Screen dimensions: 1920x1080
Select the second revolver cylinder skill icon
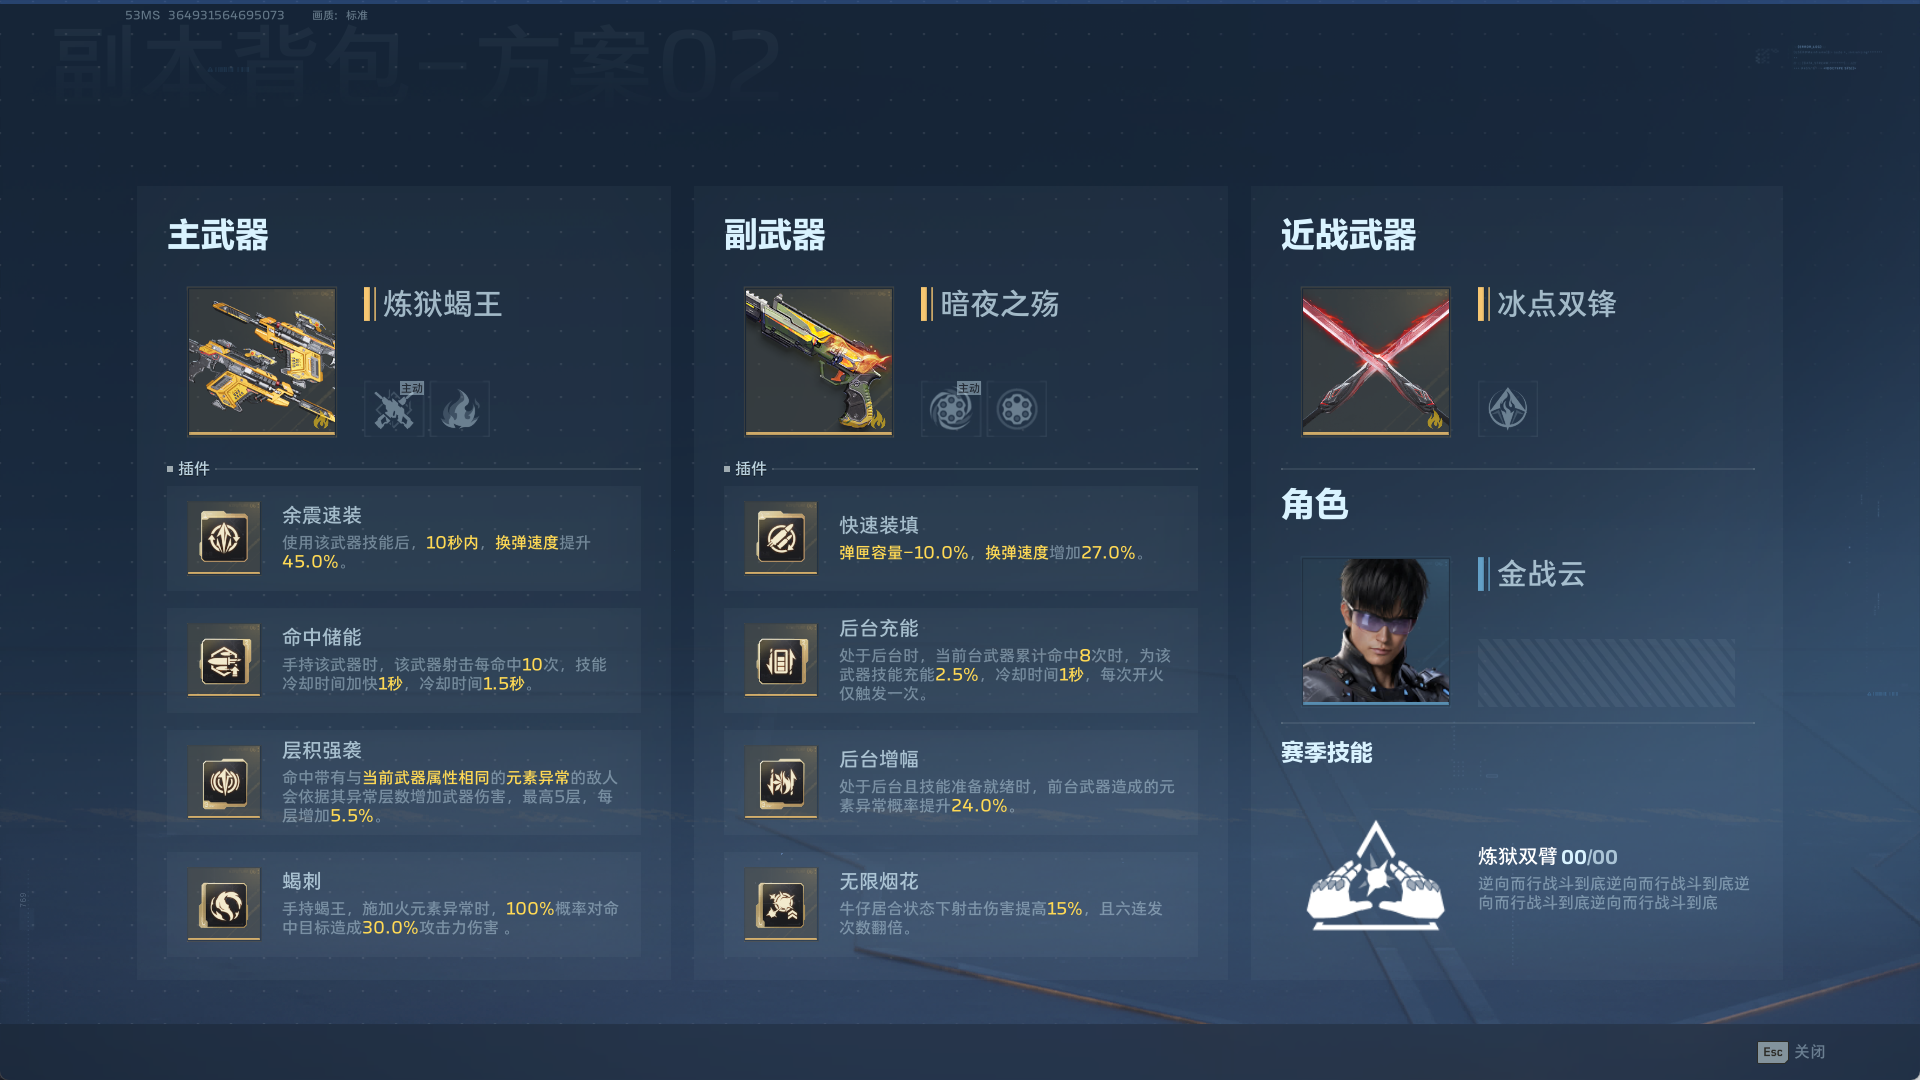click(x=1017, y=409)
